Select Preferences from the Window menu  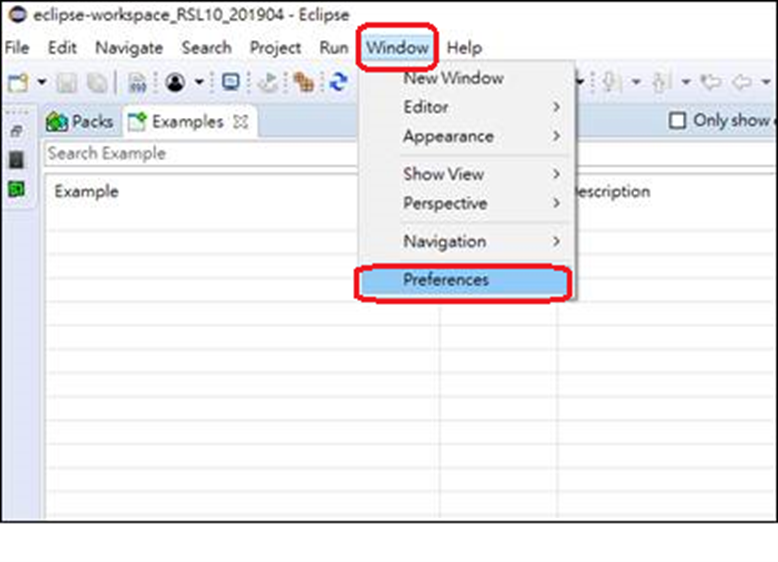[446, 280]
